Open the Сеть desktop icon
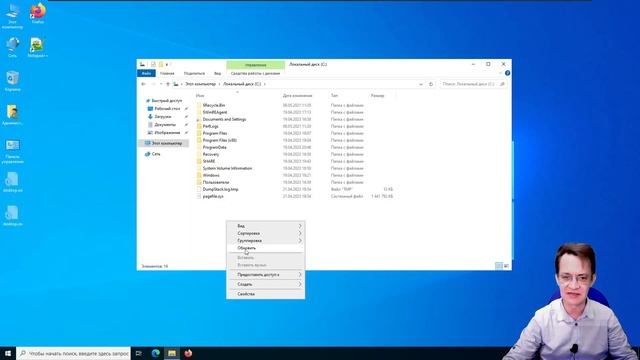640x360 pixels. 13,47
